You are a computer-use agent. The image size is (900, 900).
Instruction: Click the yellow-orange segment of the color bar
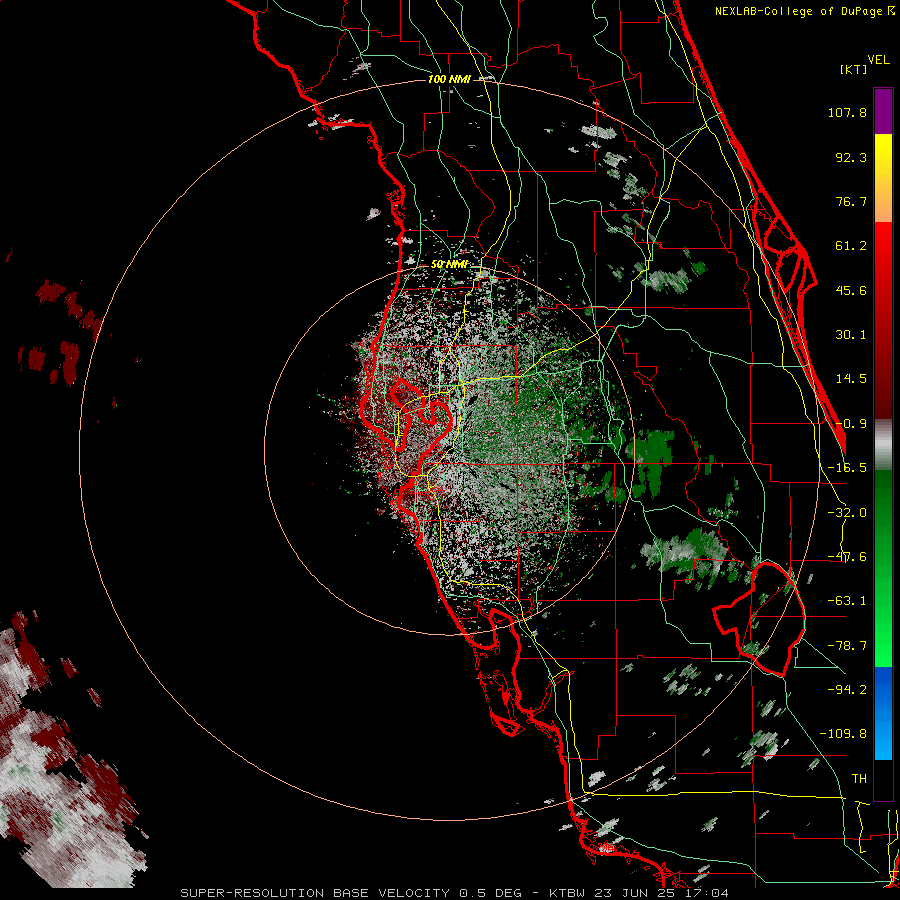[x=883, y=178]
